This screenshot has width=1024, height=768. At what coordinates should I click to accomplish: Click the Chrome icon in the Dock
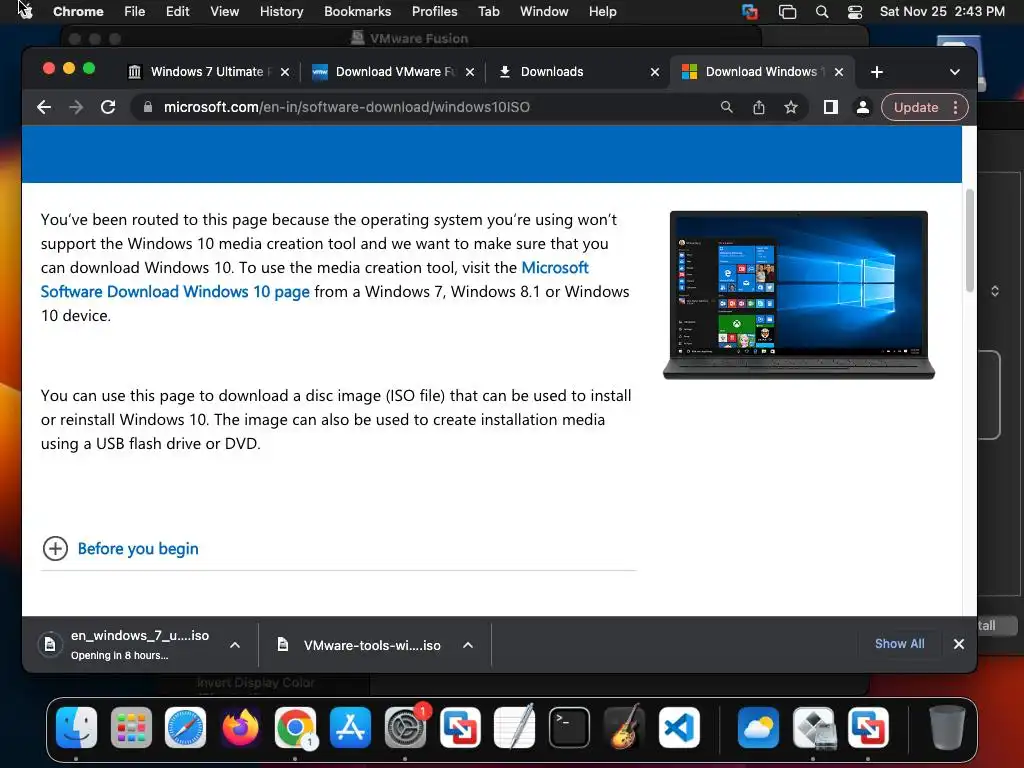tap(295, 727)
